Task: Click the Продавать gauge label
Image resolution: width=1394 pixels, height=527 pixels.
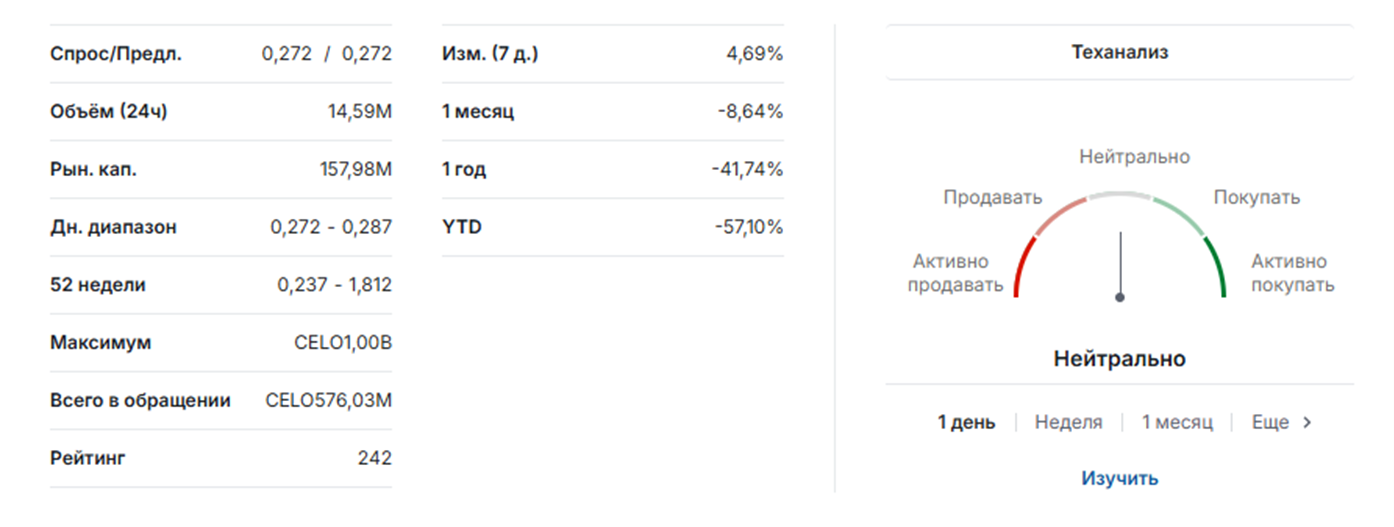Action: (992, 197)
